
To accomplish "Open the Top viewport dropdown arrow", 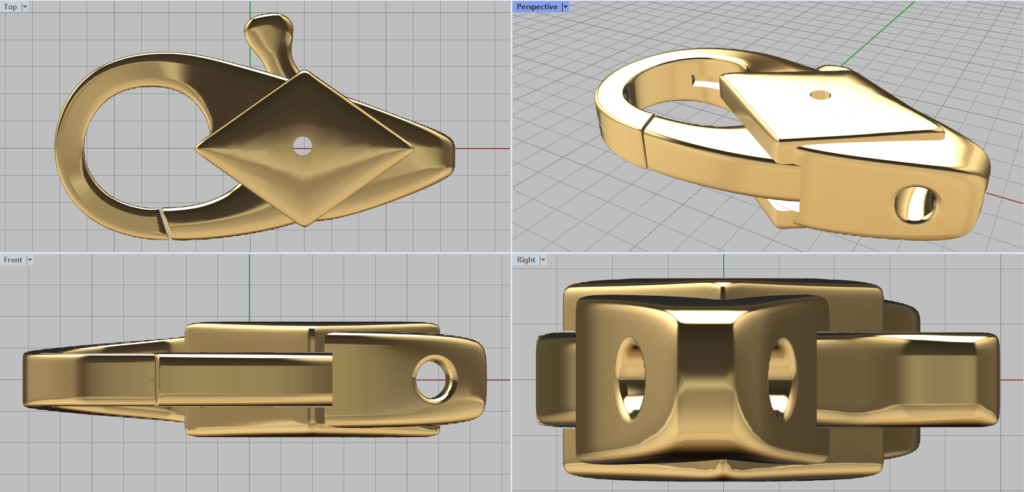I will pyautogui.click(x=25, y=6).
